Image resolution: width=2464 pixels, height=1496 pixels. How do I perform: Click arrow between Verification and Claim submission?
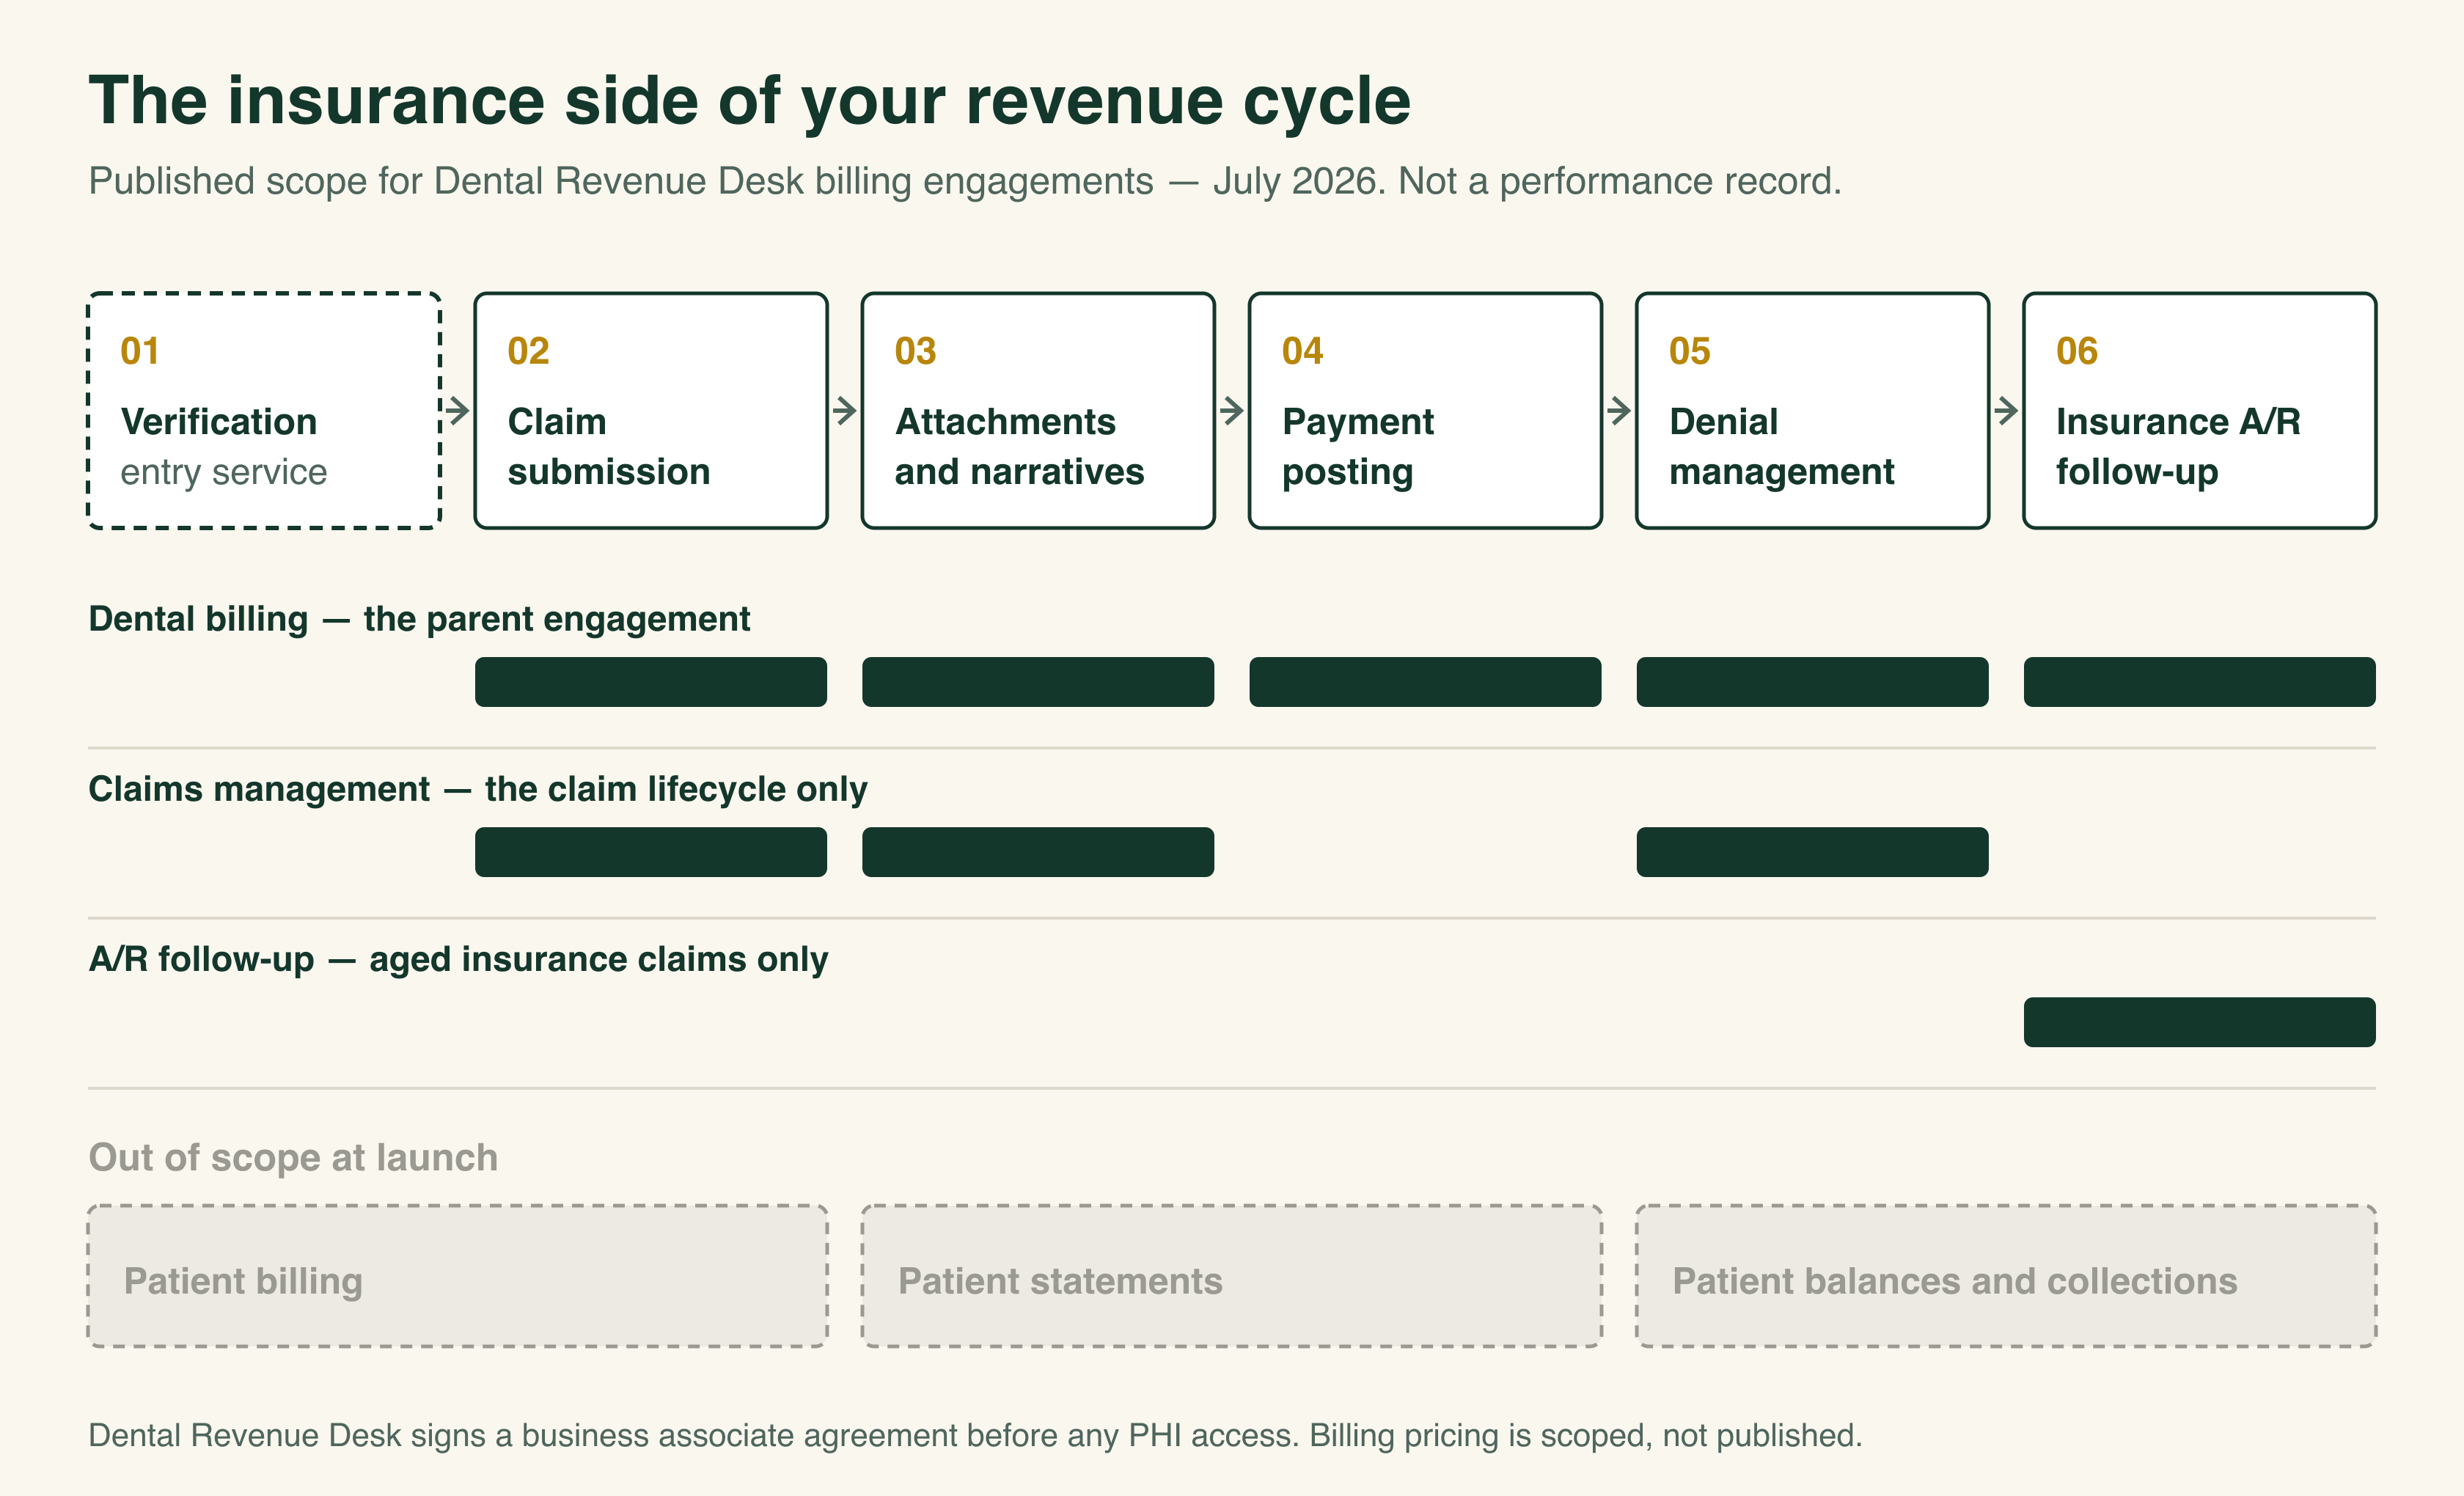point(457,410)
